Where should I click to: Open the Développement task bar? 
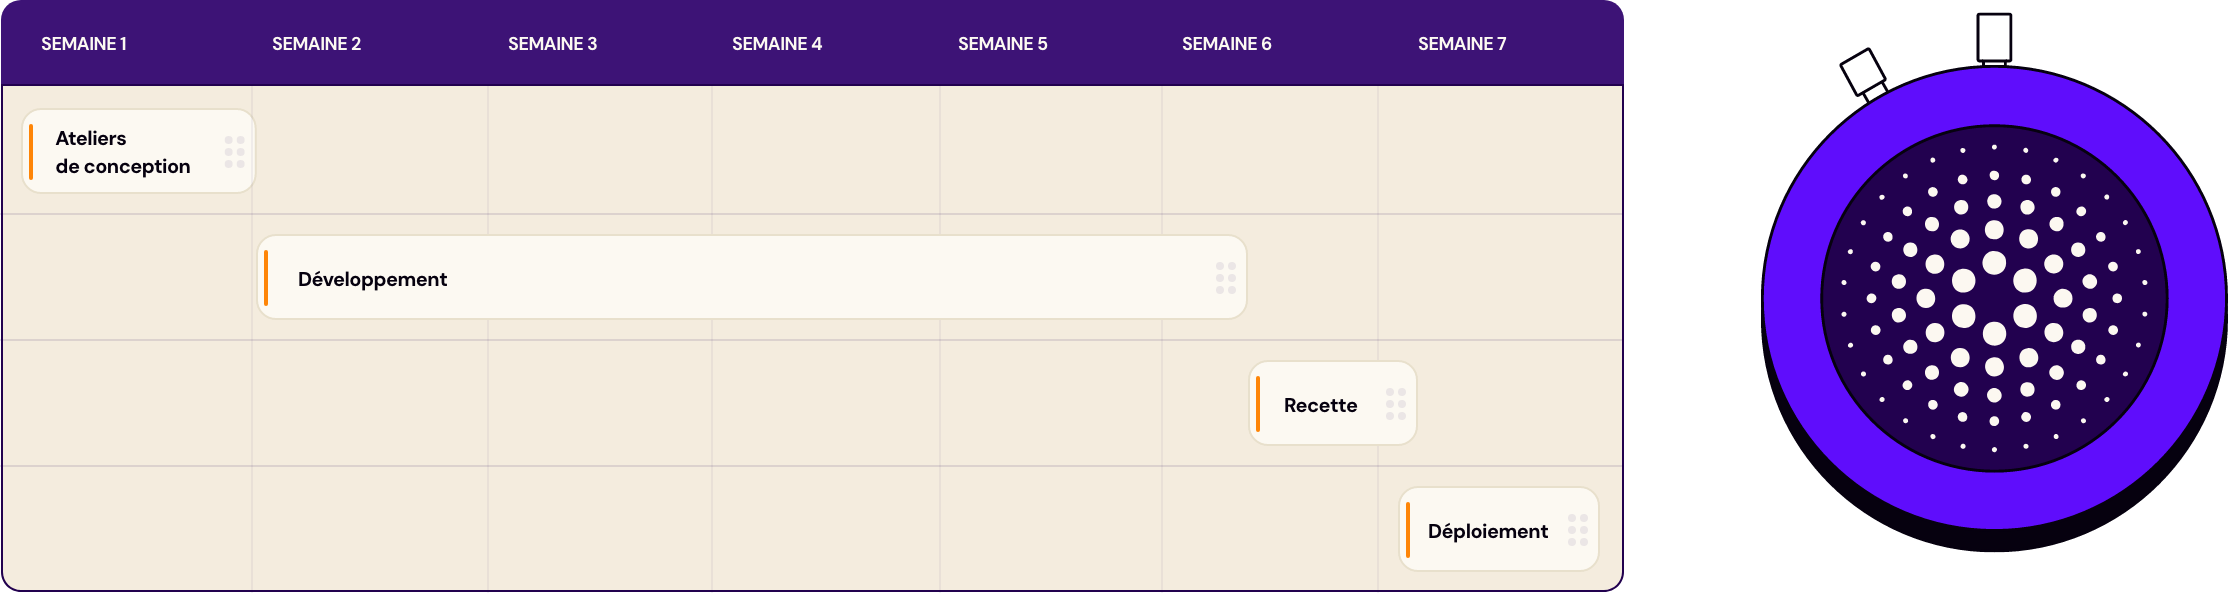(x=752, y=278)
